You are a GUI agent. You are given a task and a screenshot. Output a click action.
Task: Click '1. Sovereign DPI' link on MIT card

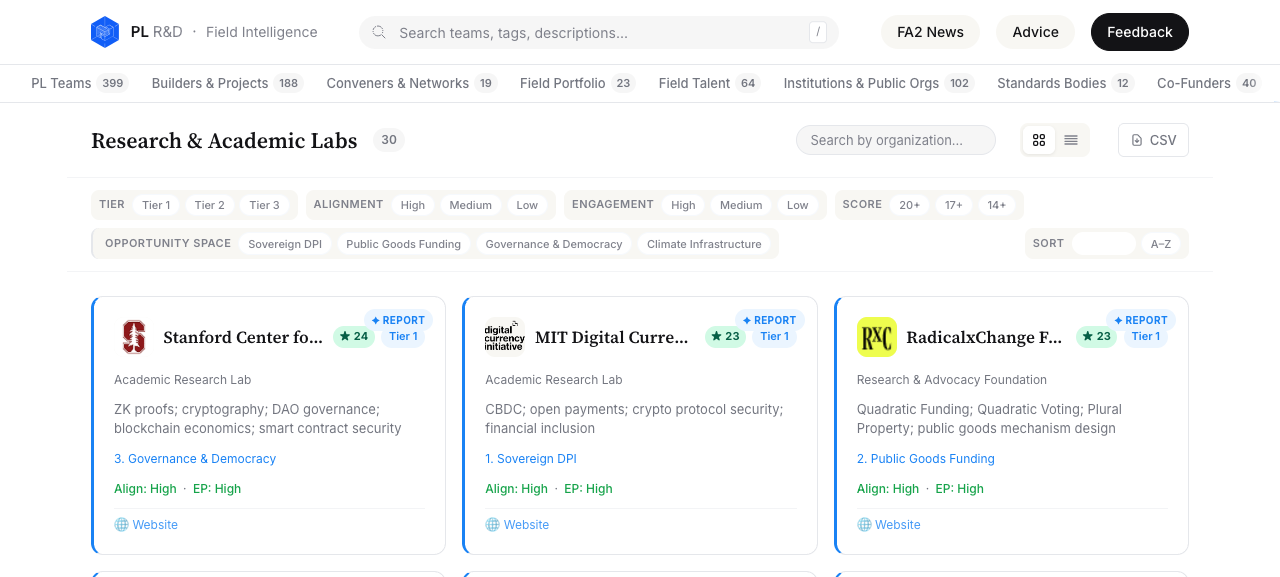(x=531, y=459)
